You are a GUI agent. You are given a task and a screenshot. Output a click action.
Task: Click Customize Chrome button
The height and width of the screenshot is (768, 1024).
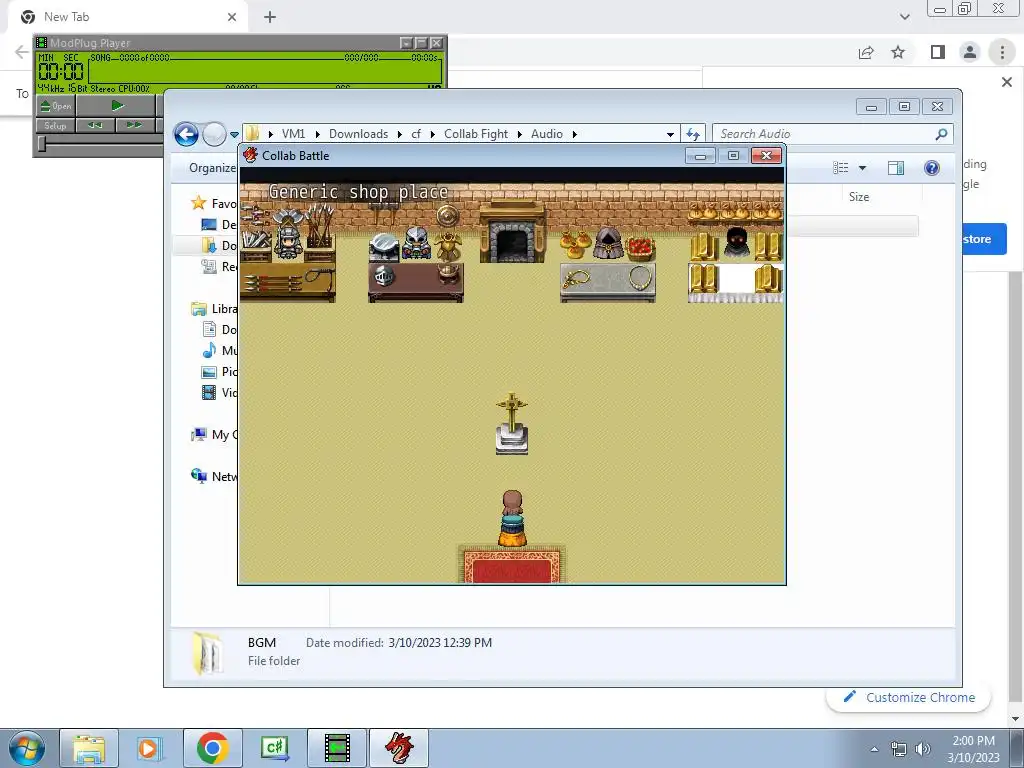(908, 697)
